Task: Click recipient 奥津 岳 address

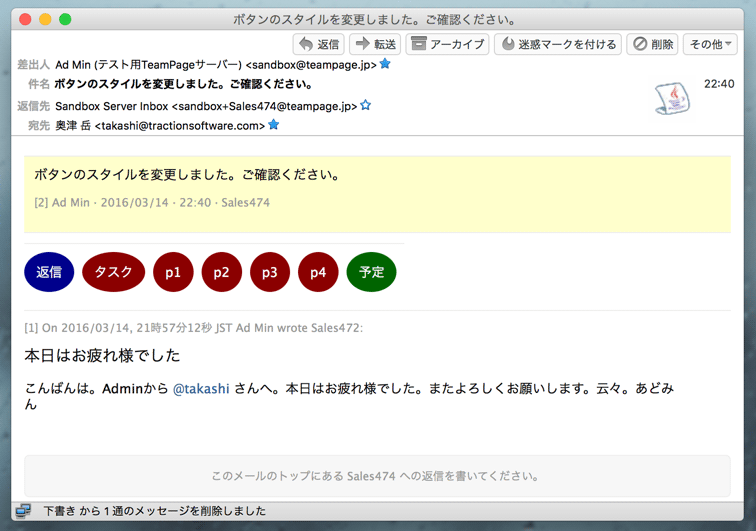Action: [160, 126]
